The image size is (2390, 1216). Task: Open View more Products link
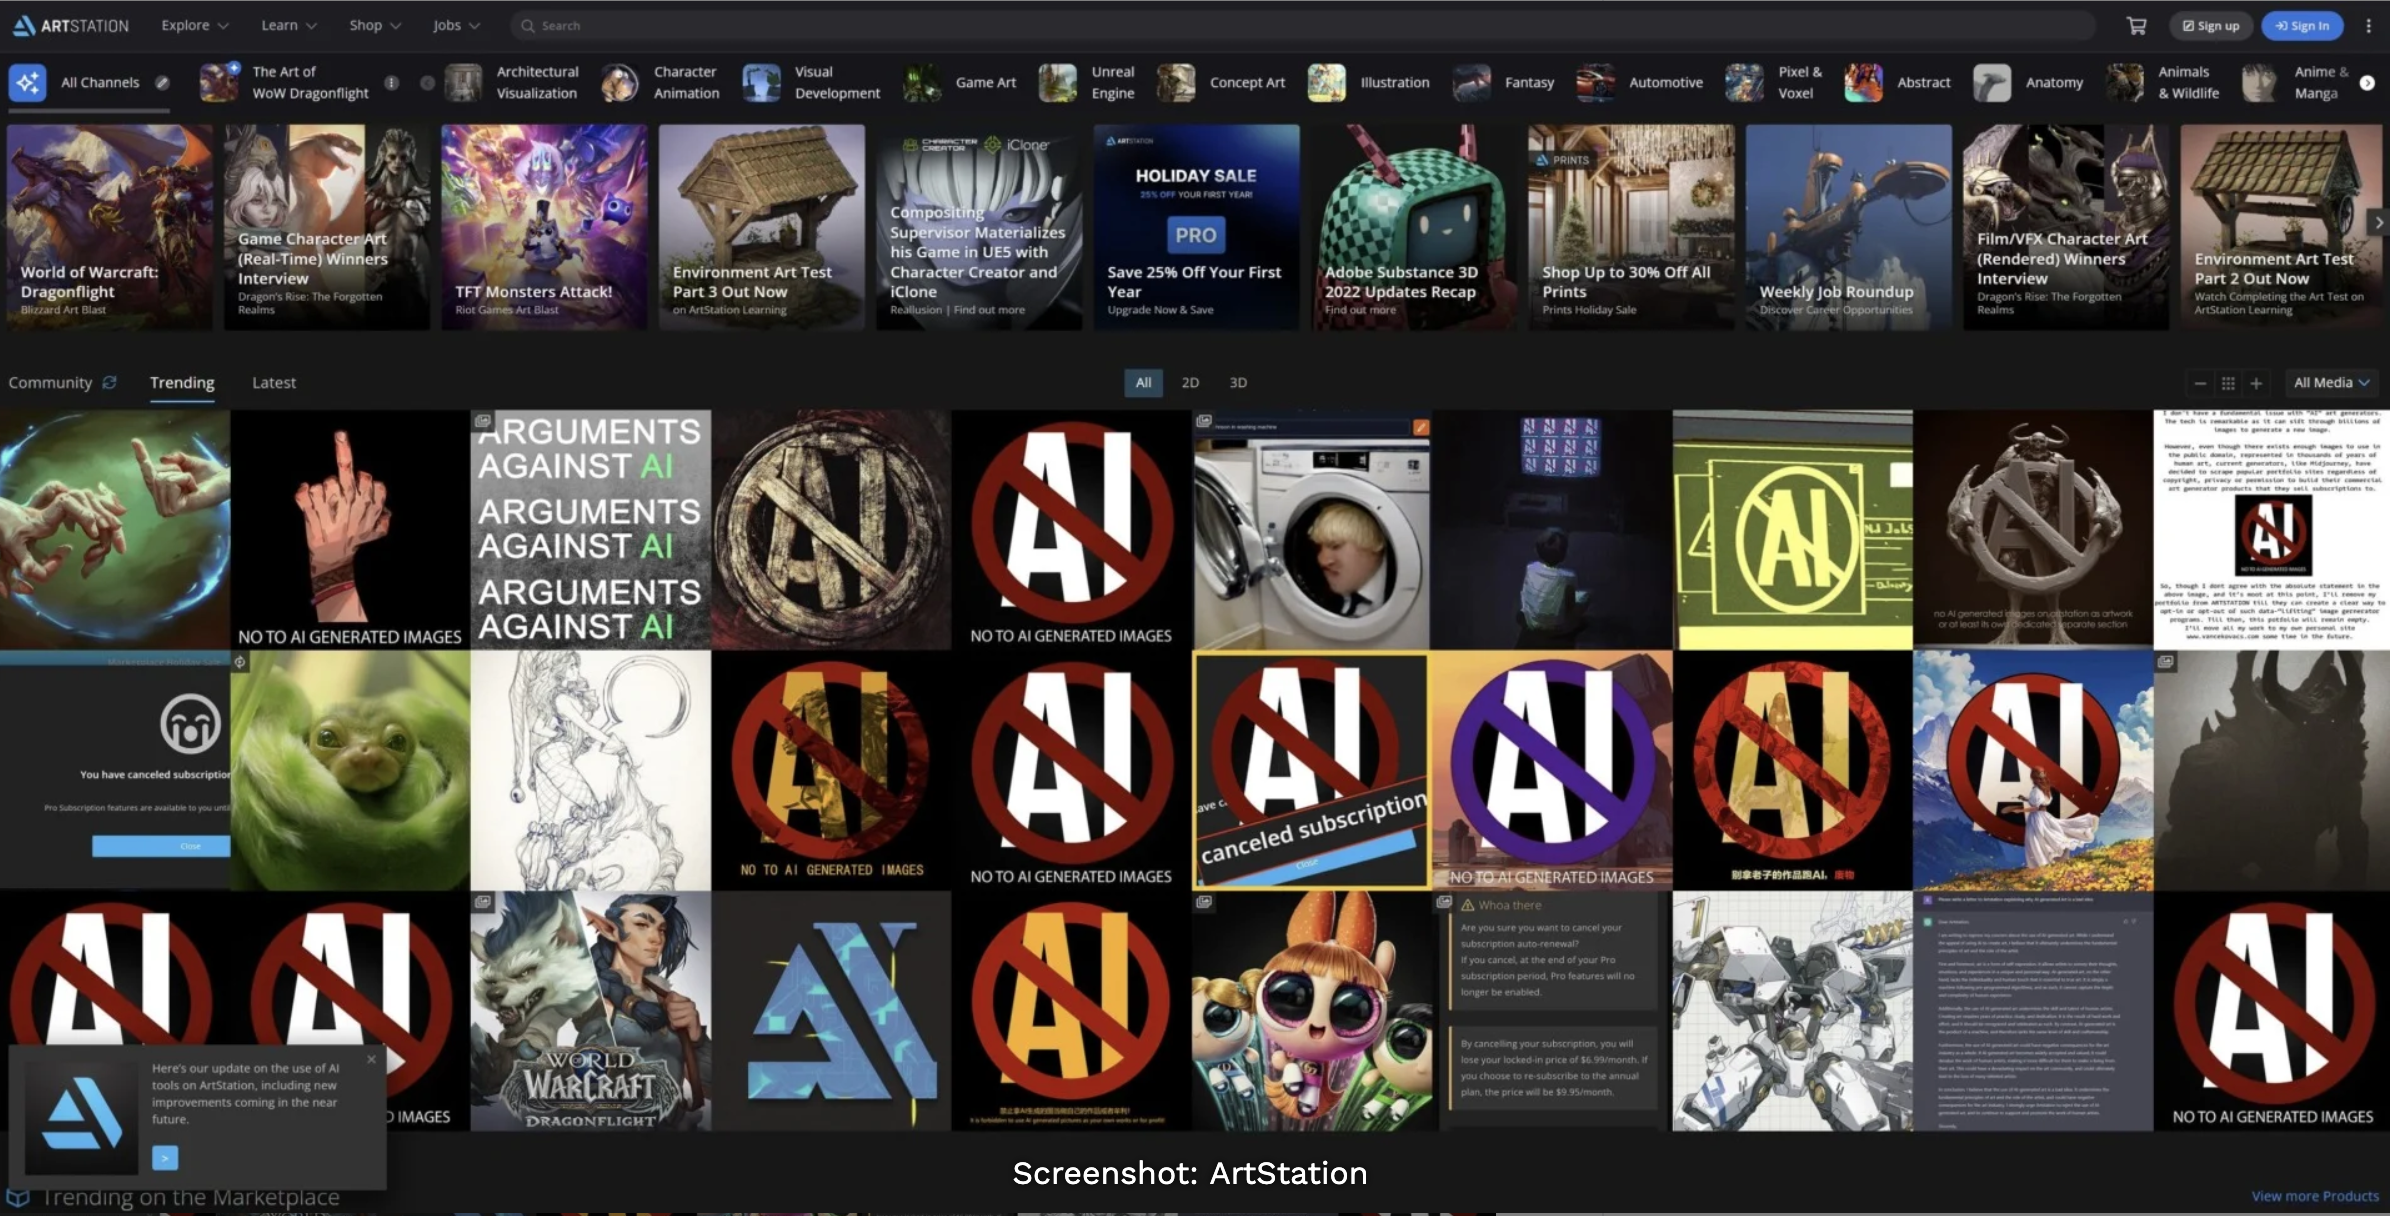2314,1196
